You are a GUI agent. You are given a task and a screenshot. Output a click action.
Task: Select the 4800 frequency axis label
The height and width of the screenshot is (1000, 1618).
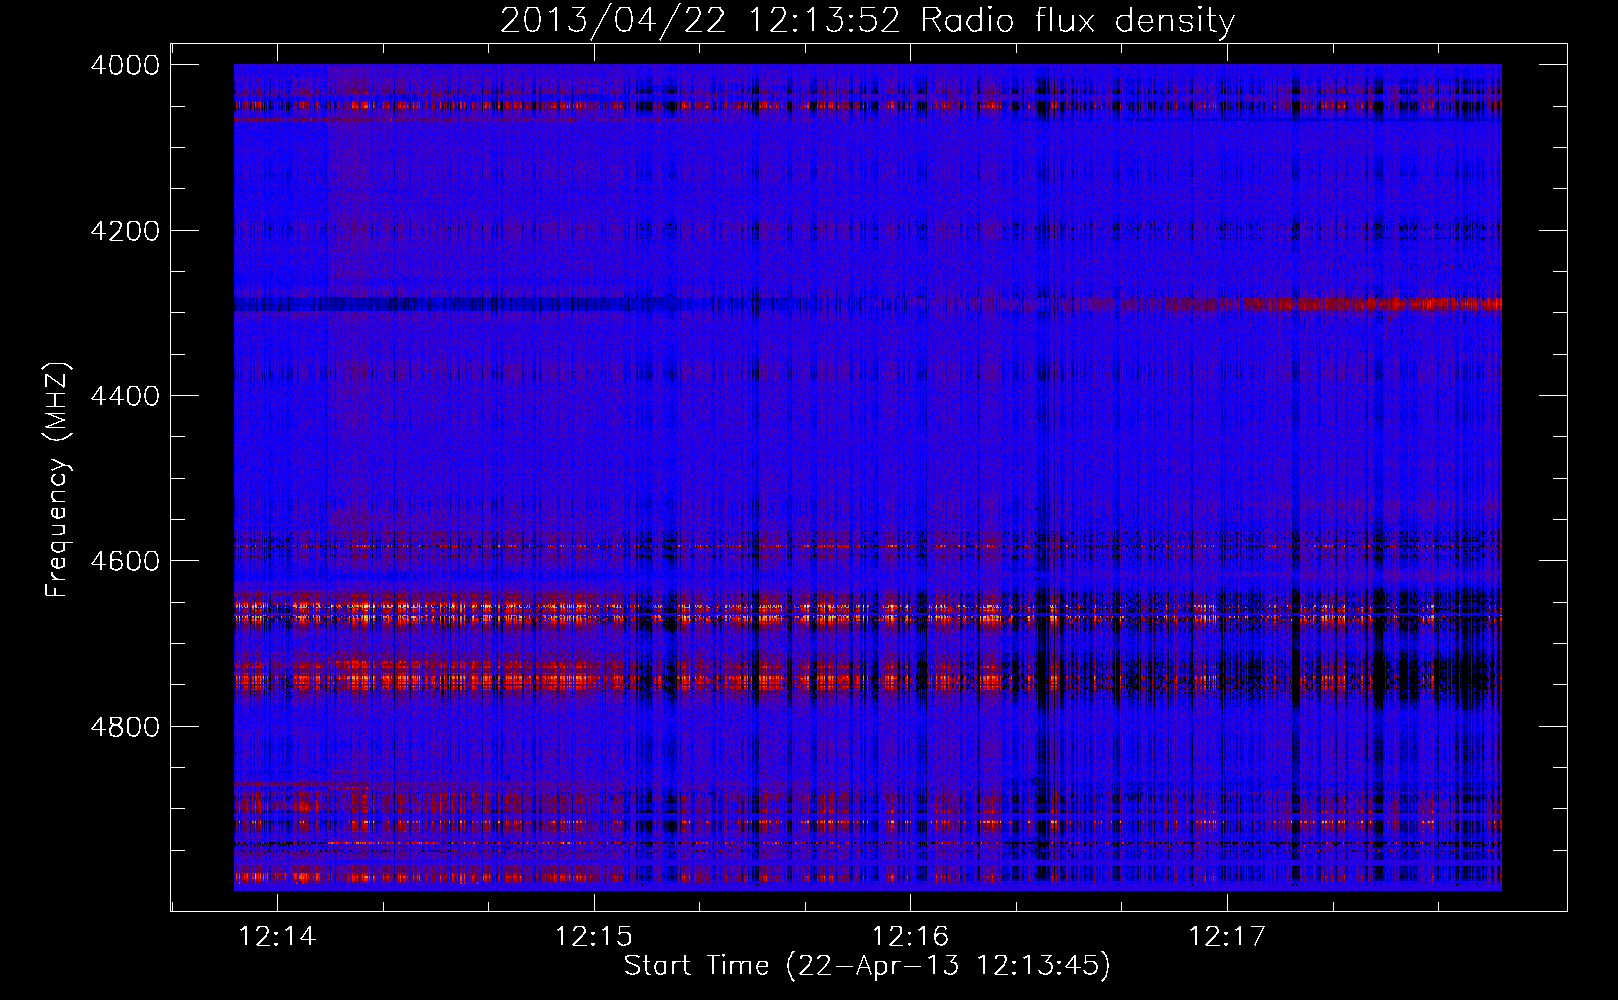125,726
